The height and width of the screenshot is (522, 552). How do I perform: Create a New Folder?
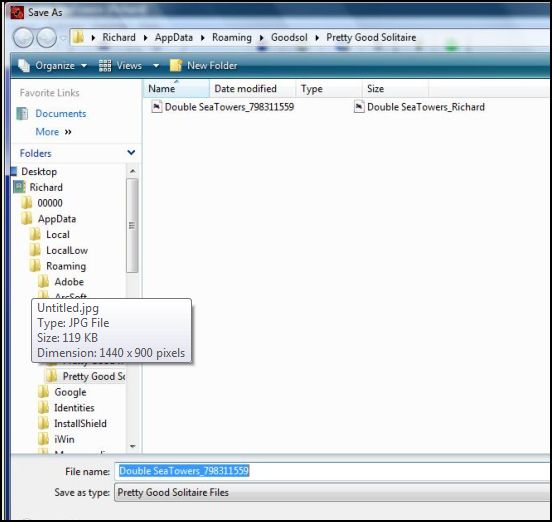coord(203,65)
